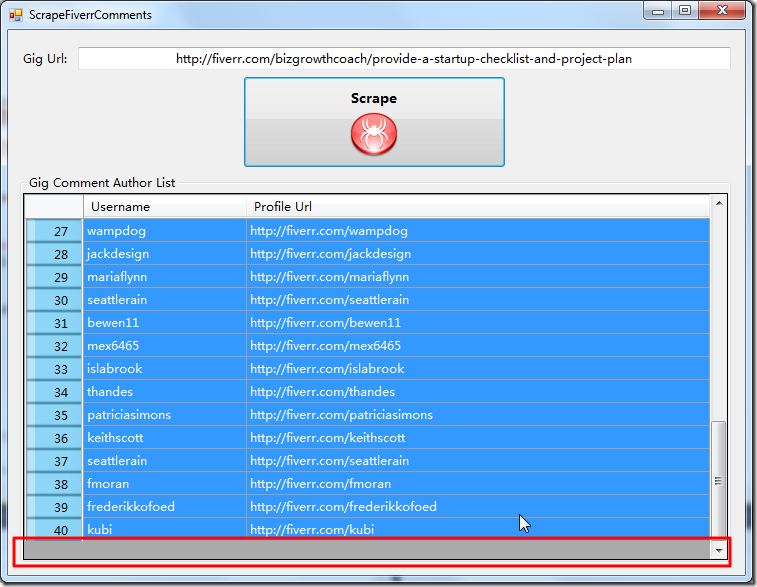The height and width of the screenshot is (587, 757).
Task: Click username cell patriciasimons
Action: 165,415
